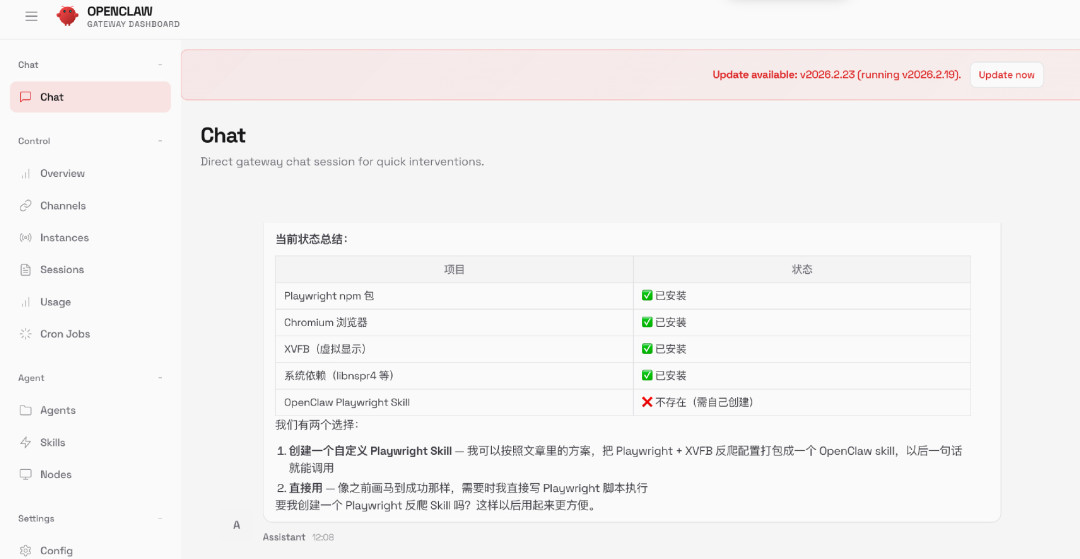Click the Cron Jobs spinner icon

click(x=25, y=334)
